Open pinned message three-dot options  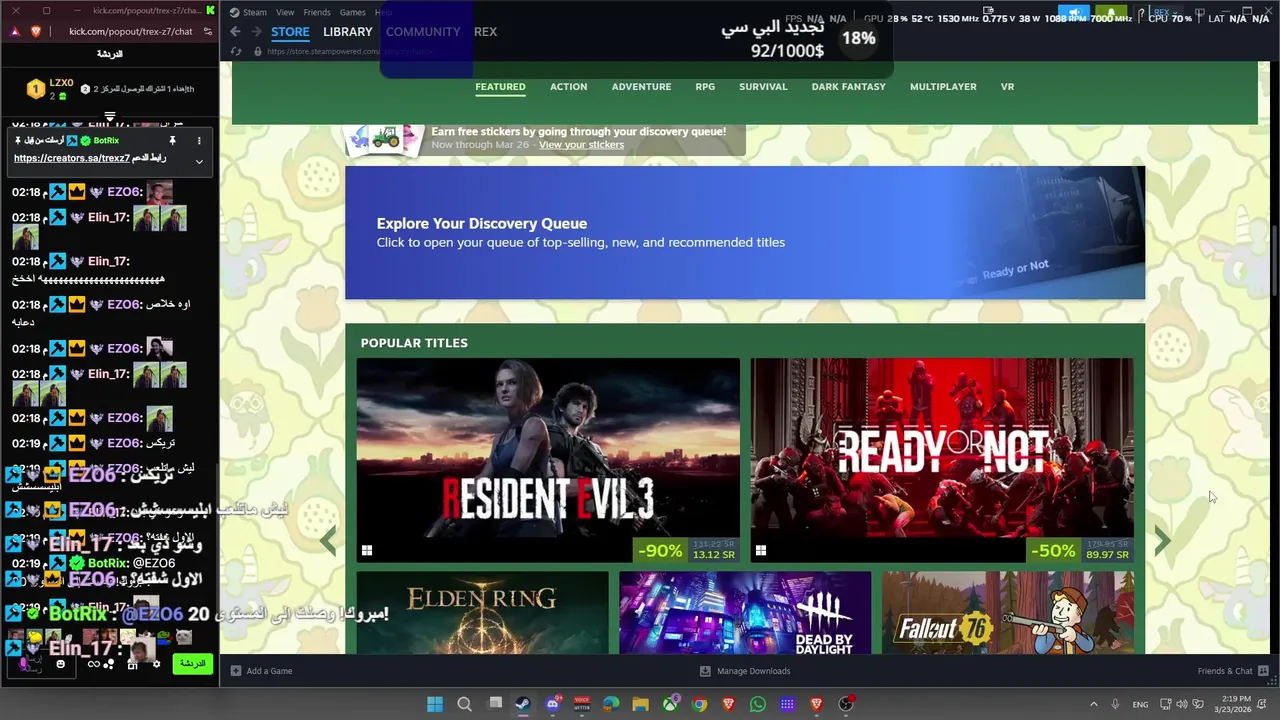click(199, 141)
